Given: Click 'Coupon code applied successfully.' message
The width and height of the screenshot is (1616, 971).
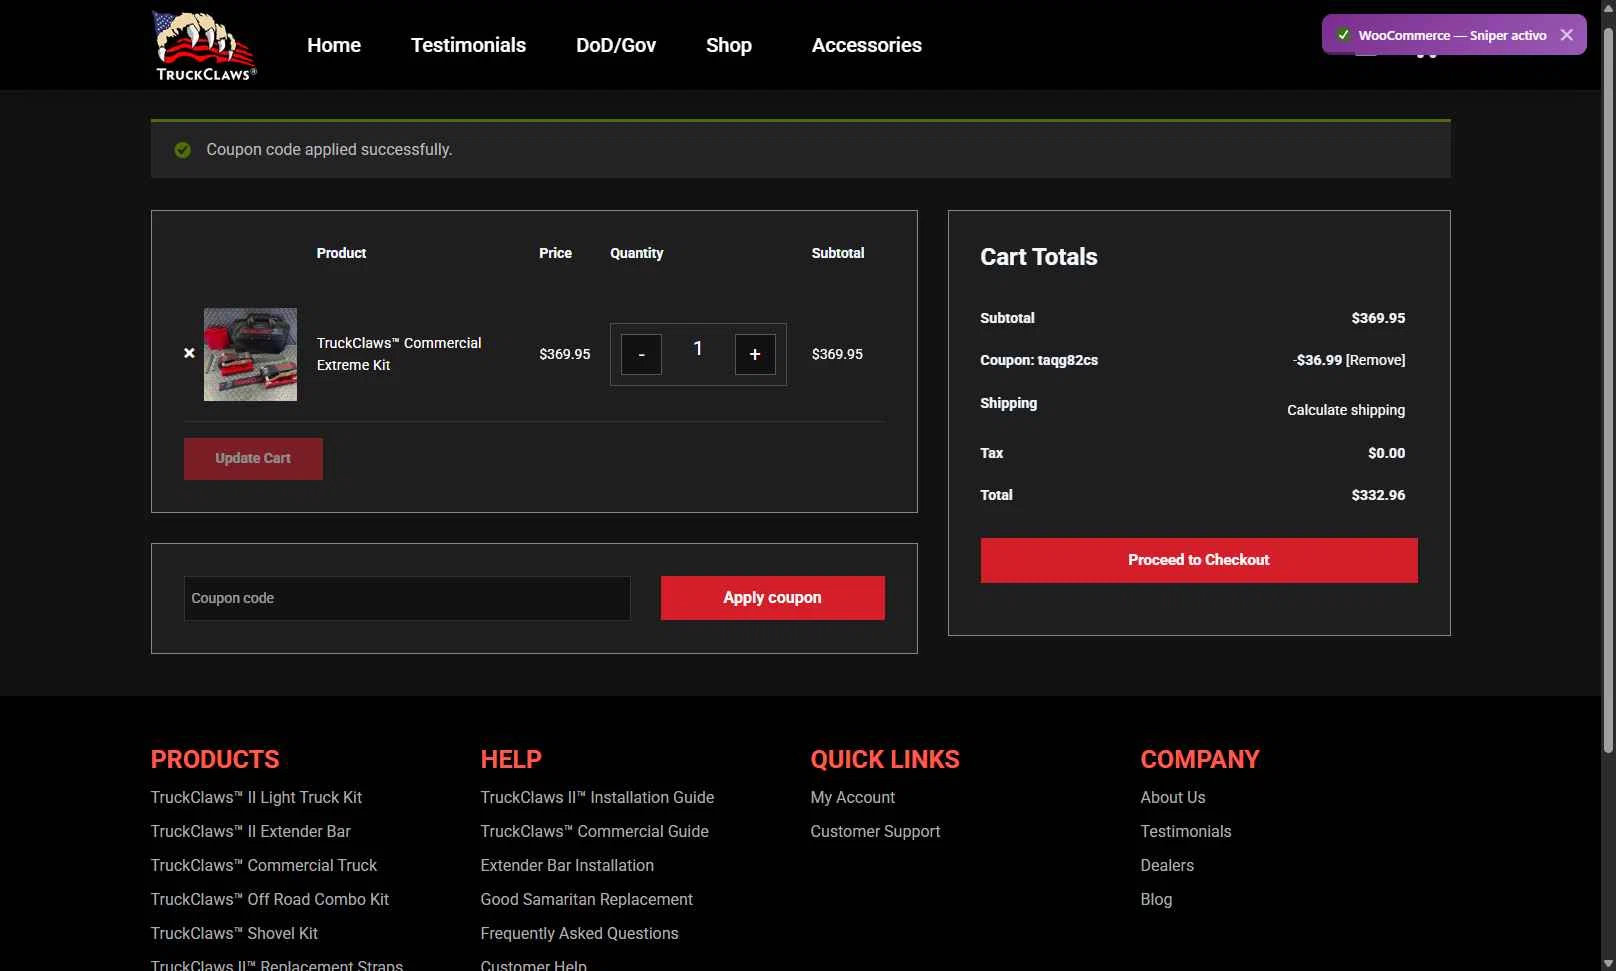Looking at the screenshot, I should (x=329, y=149).
